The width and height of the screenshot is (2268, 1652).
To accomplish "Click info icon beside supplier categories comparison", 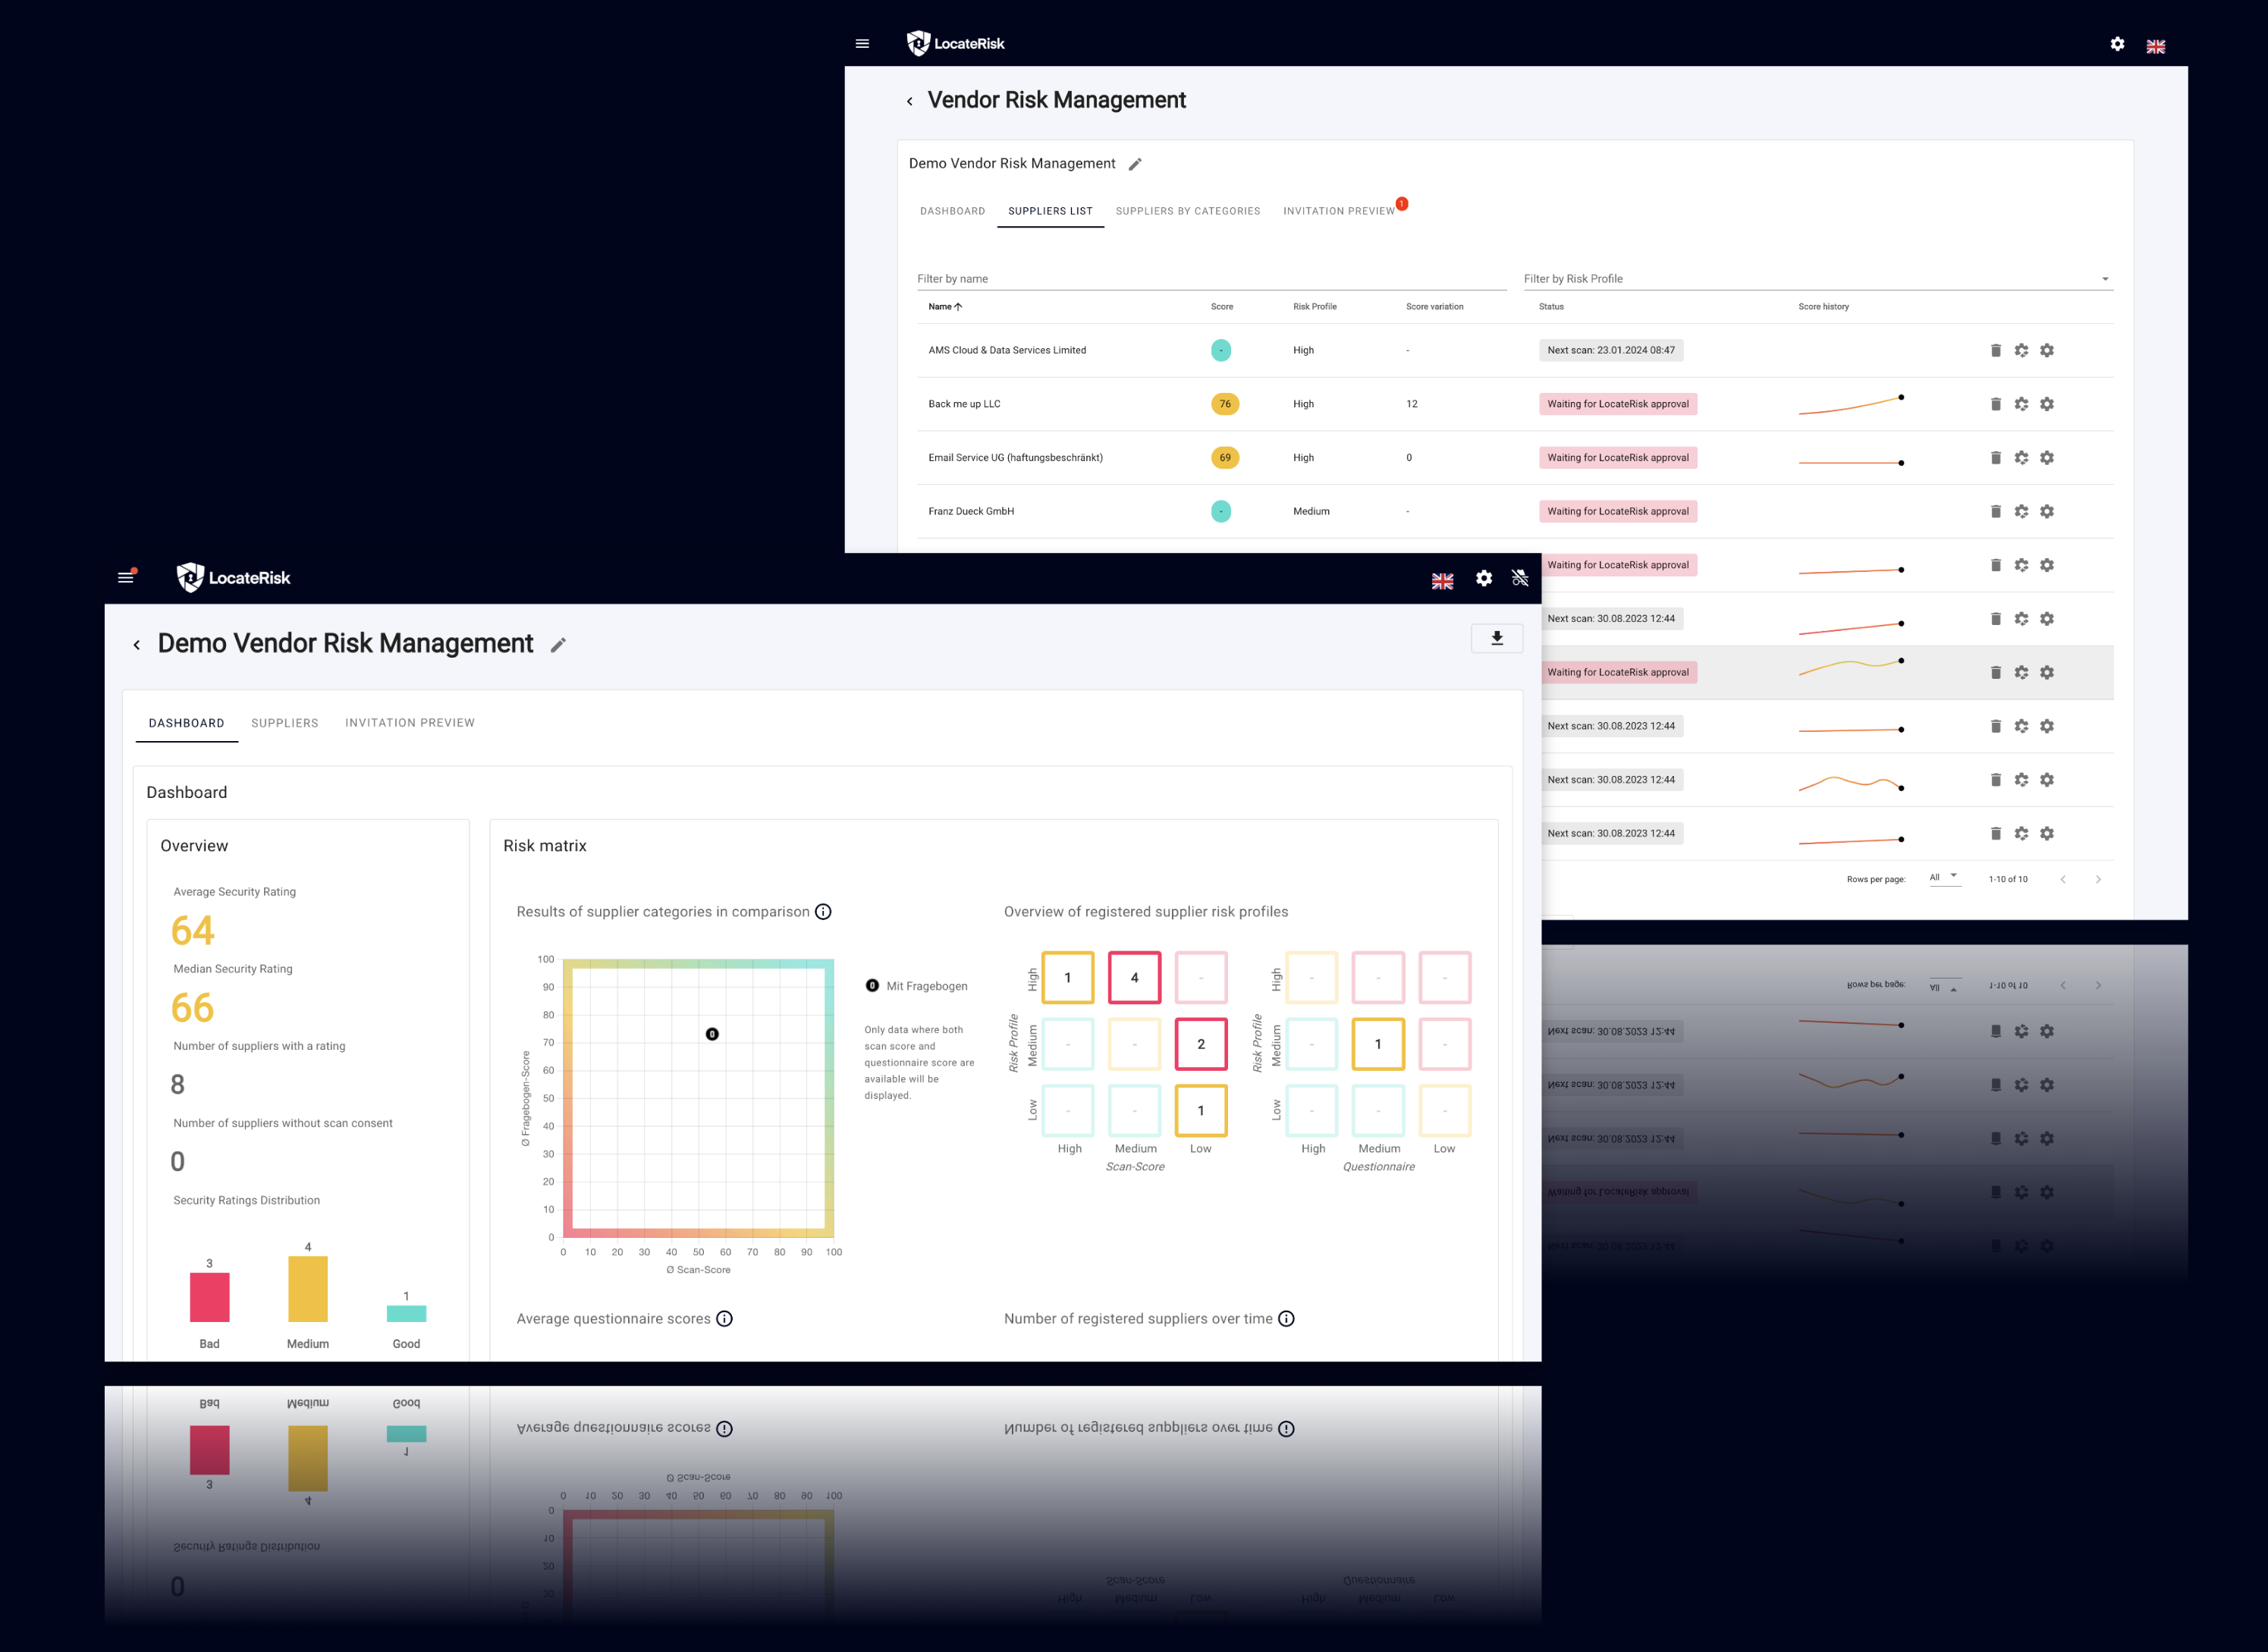I will click(823, 911).
